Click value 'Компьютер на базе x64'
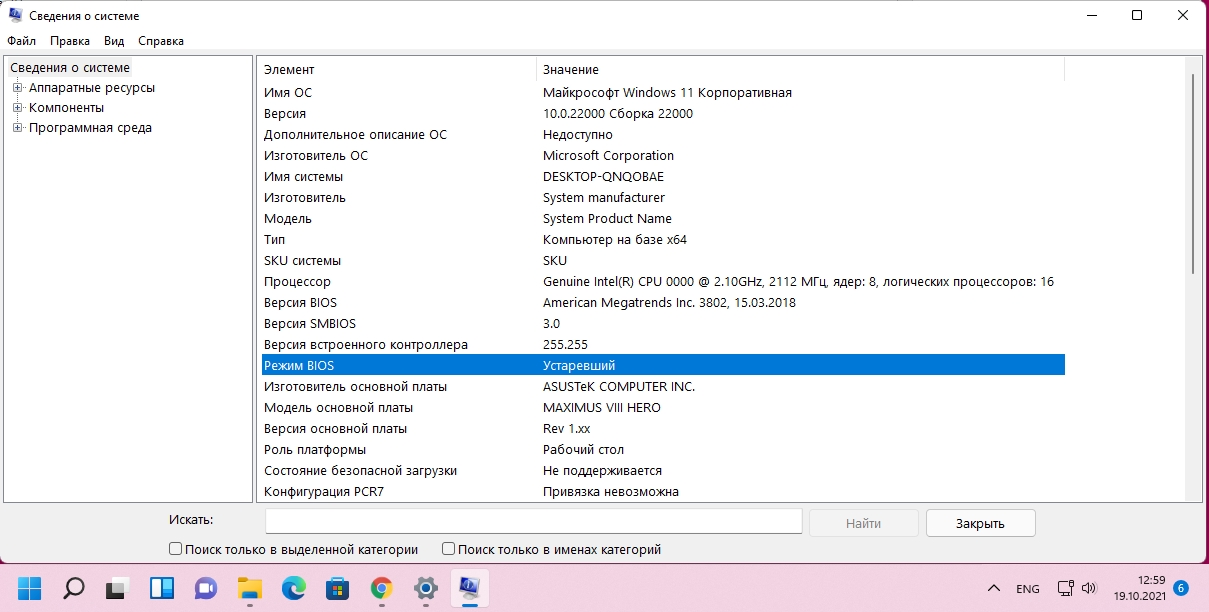The image size is (1209, 612). [x=615, y=240]
